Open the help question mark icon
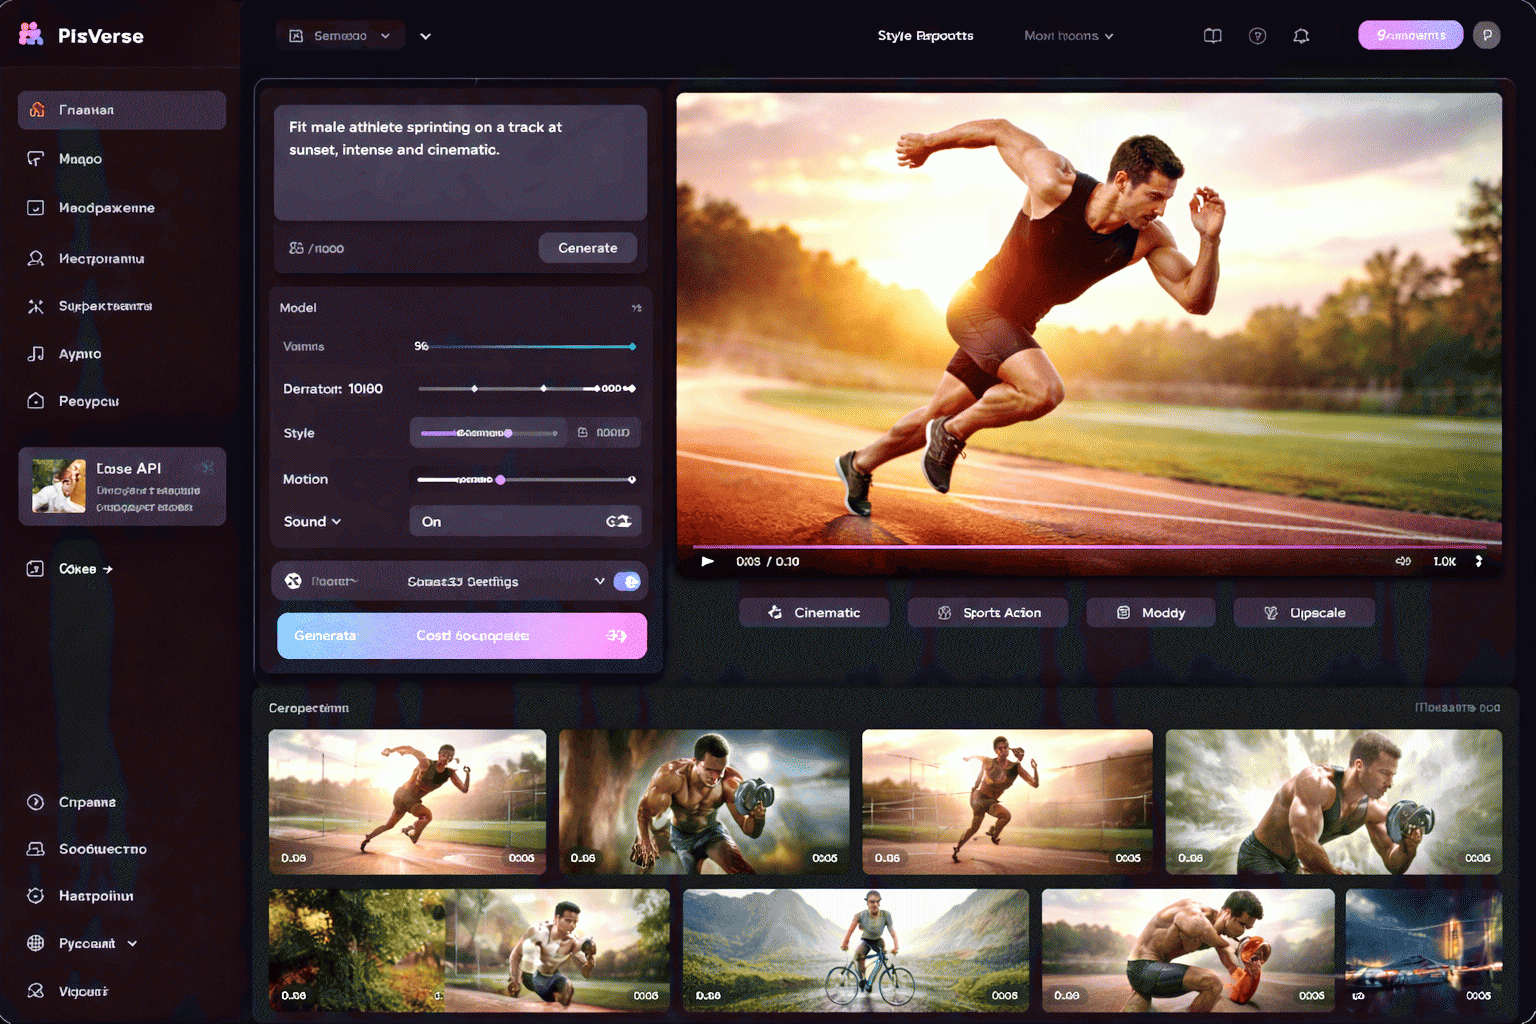Viewport: 1536px width, 1024px height. [1257, 36]
